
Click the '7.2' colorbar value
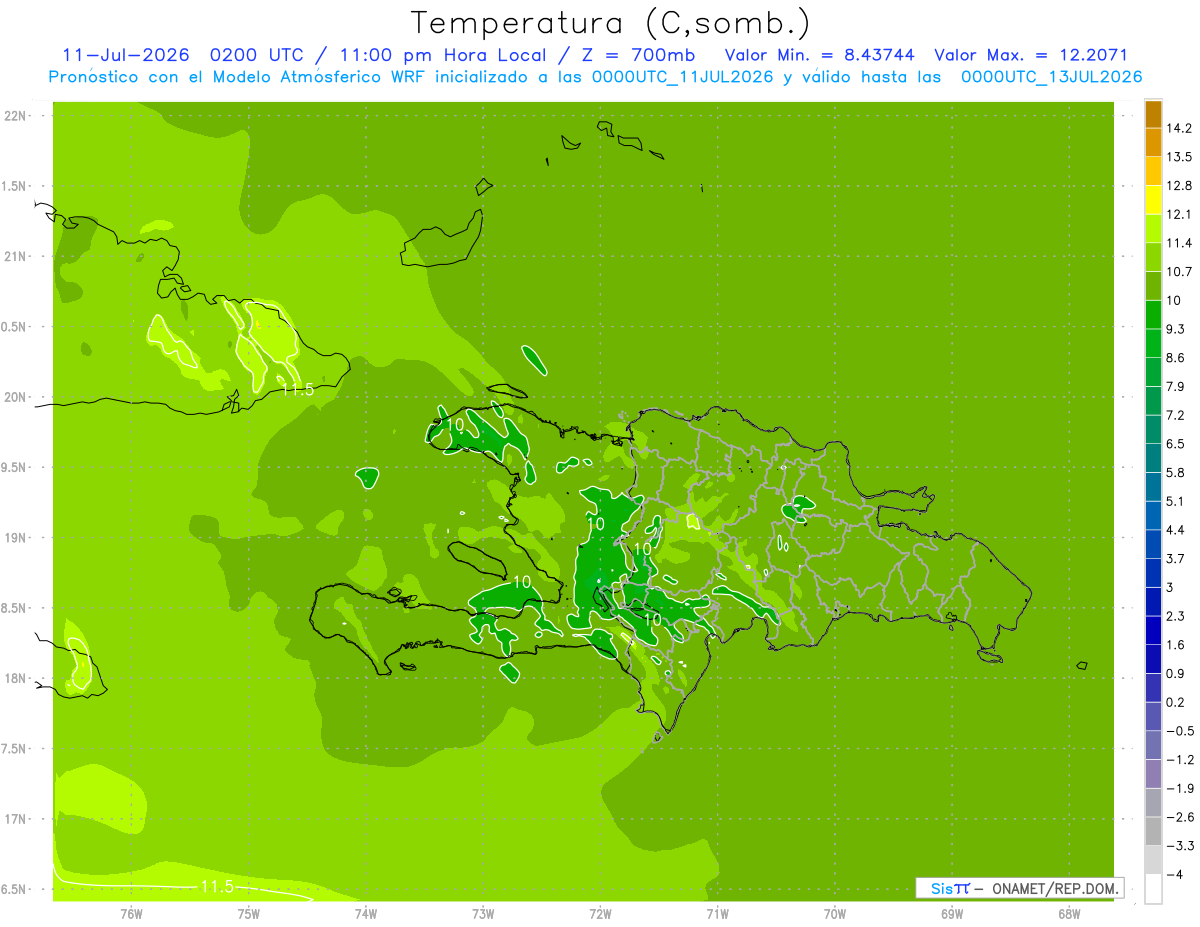point(1176,415)
